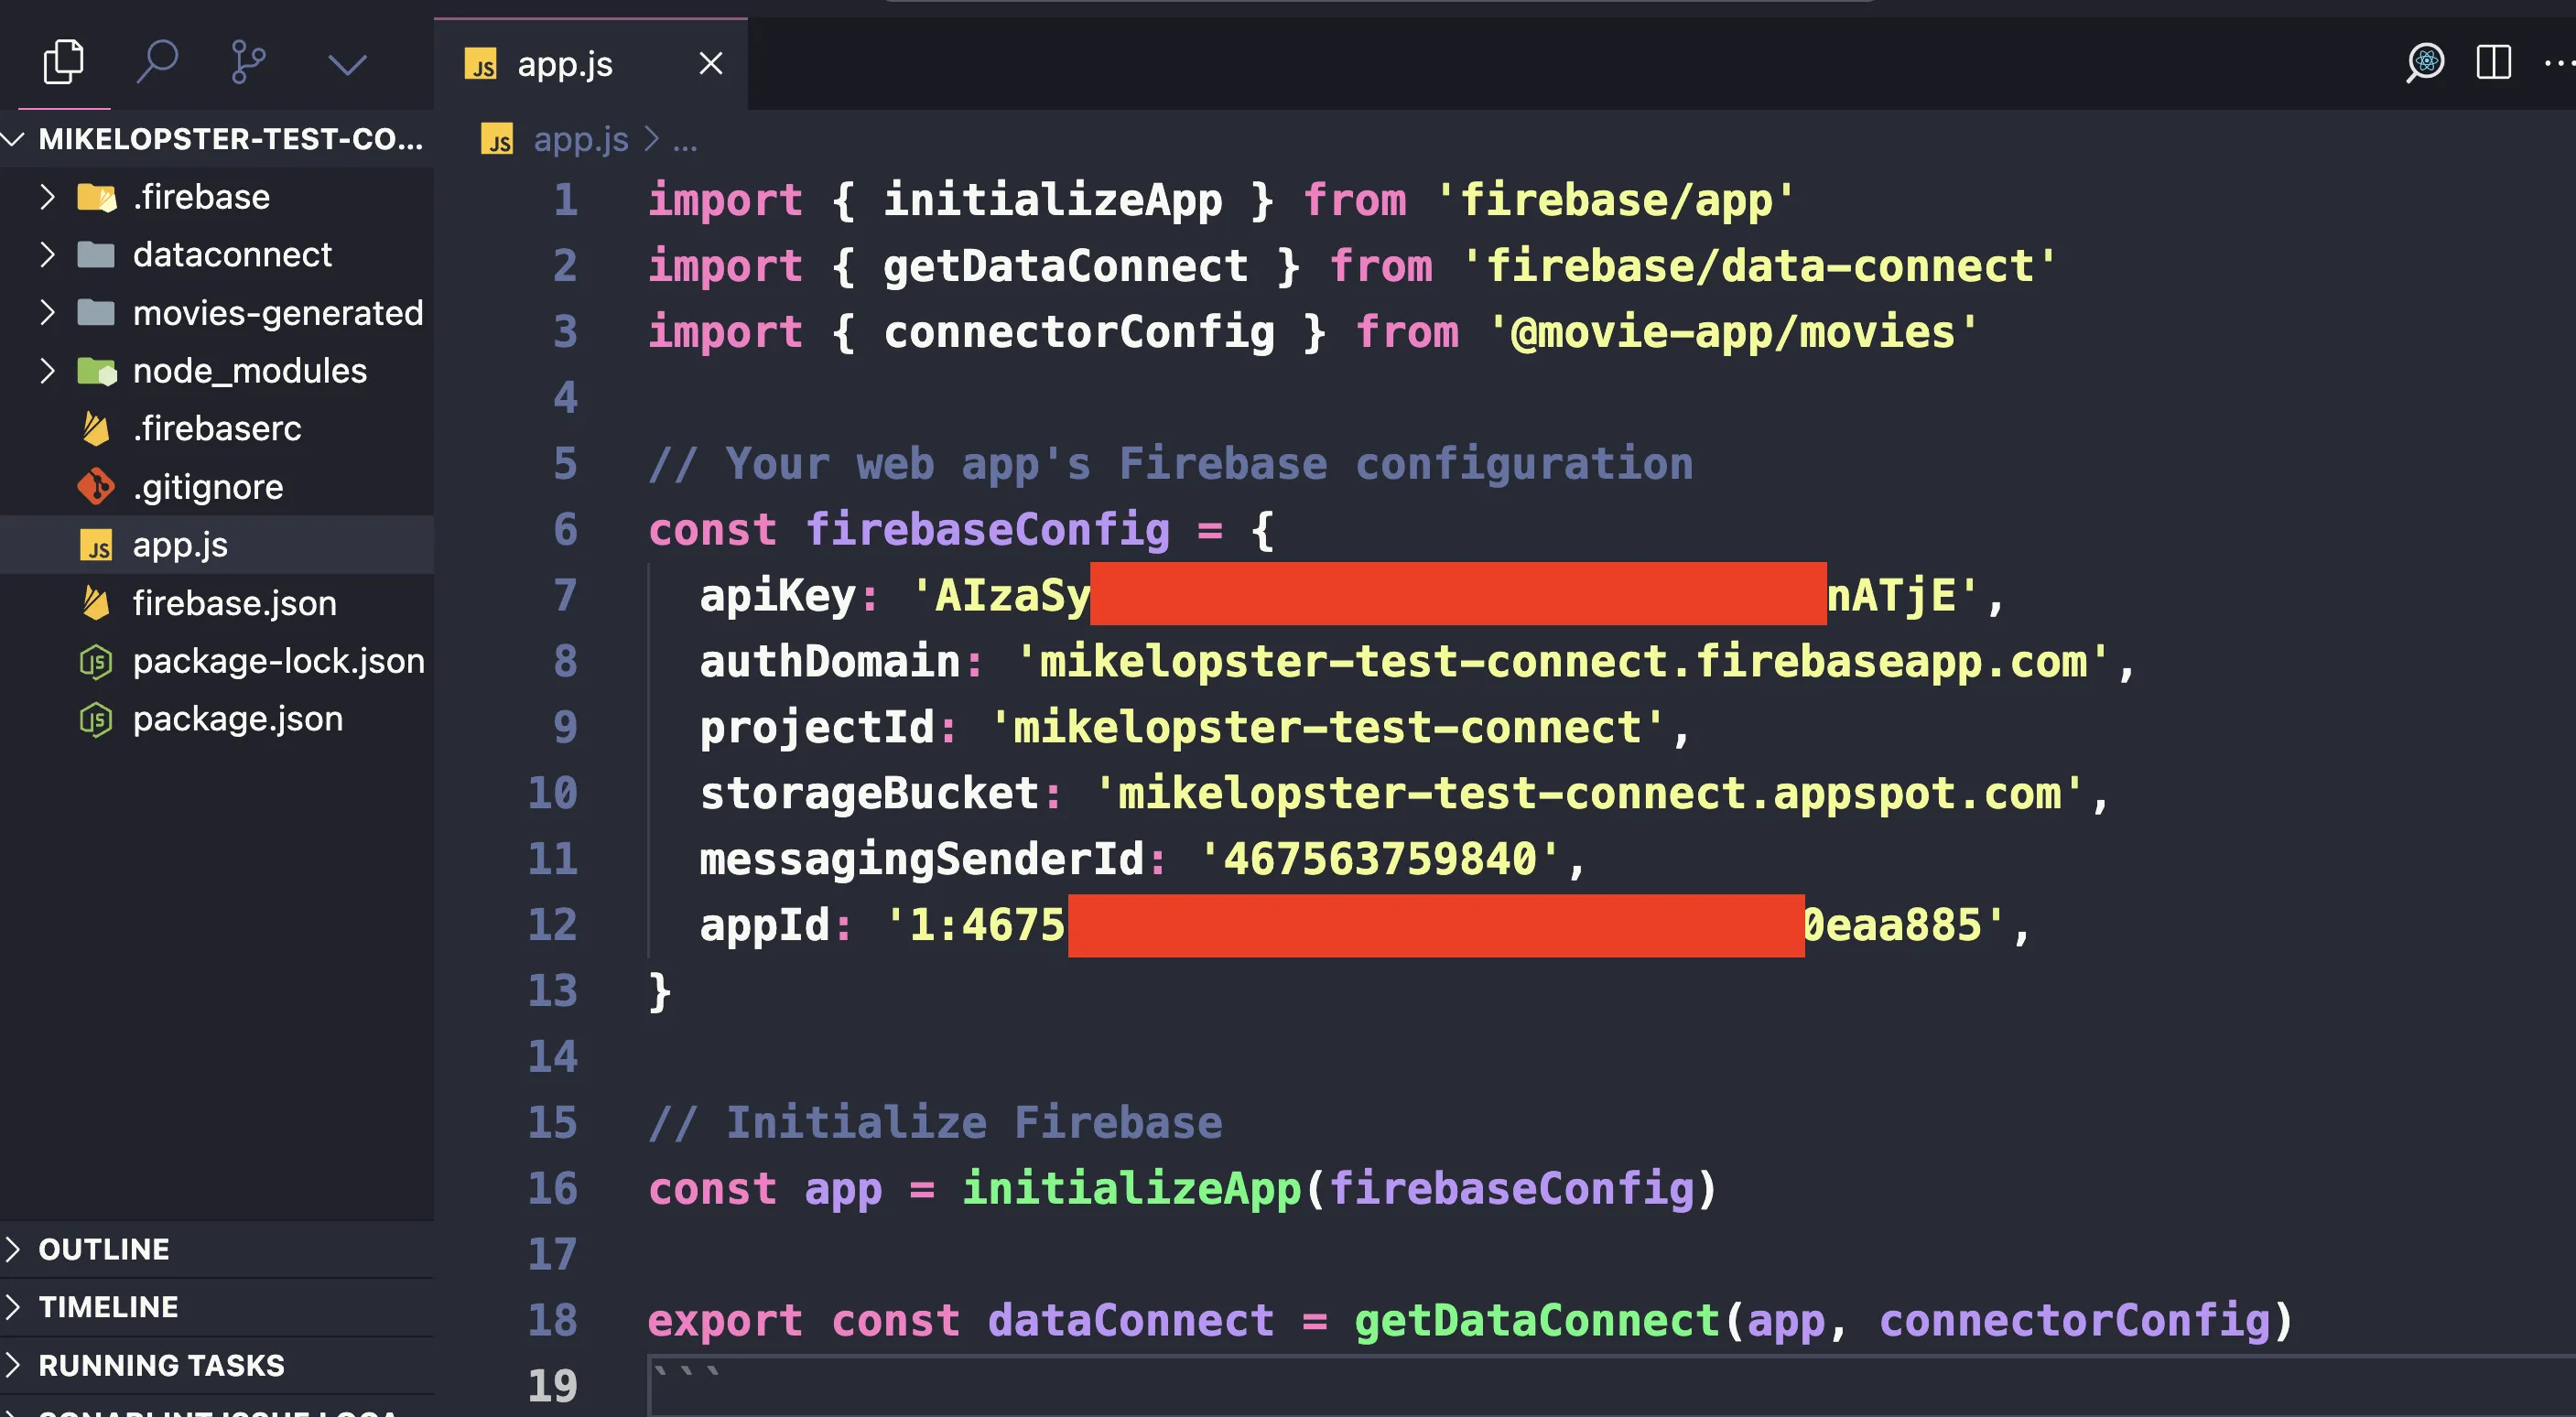Click the Firebase icon beside firebase.json
Viewport: 2576px width, 1417px height.
click(x=96, y=603)
